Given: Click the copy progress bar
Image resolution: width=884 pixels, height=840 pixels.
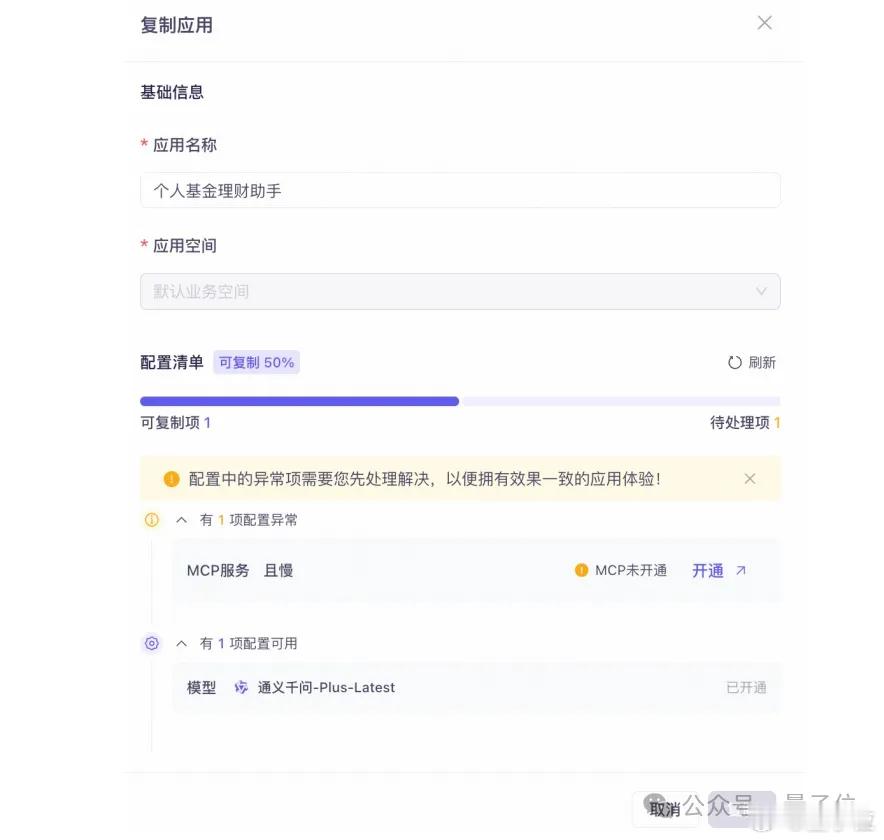Looking at the screenshot, I should click(x=460, y=401).
